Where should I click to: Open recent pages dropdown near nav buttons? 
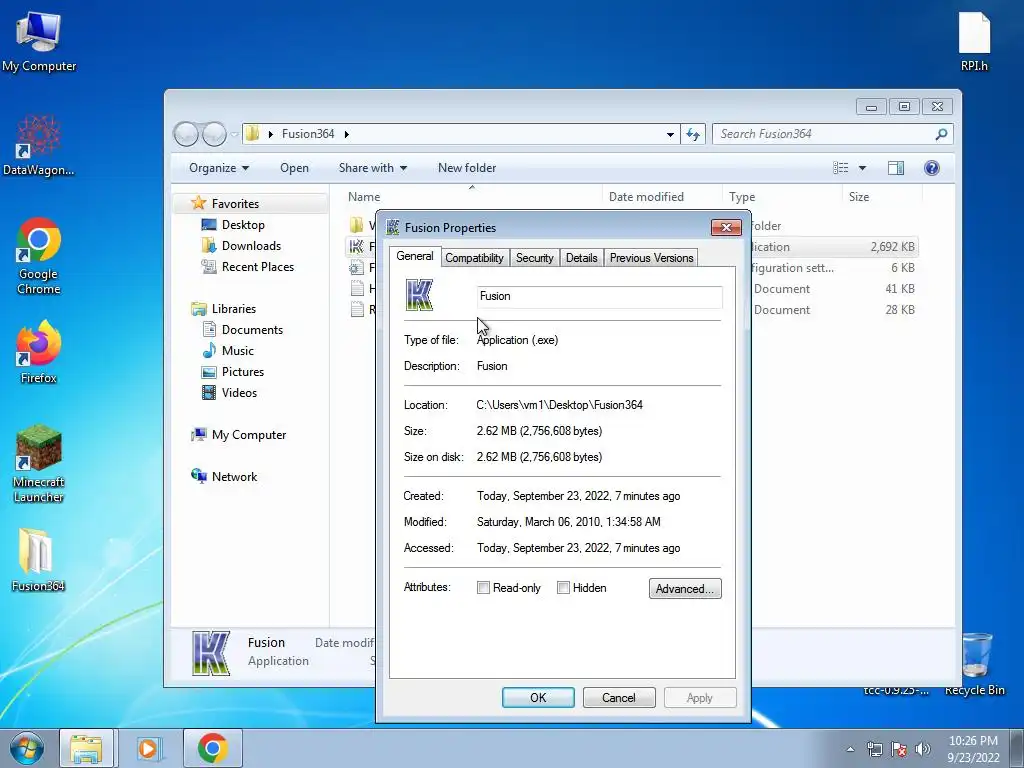pyautogui.click(x=234, y=135)
